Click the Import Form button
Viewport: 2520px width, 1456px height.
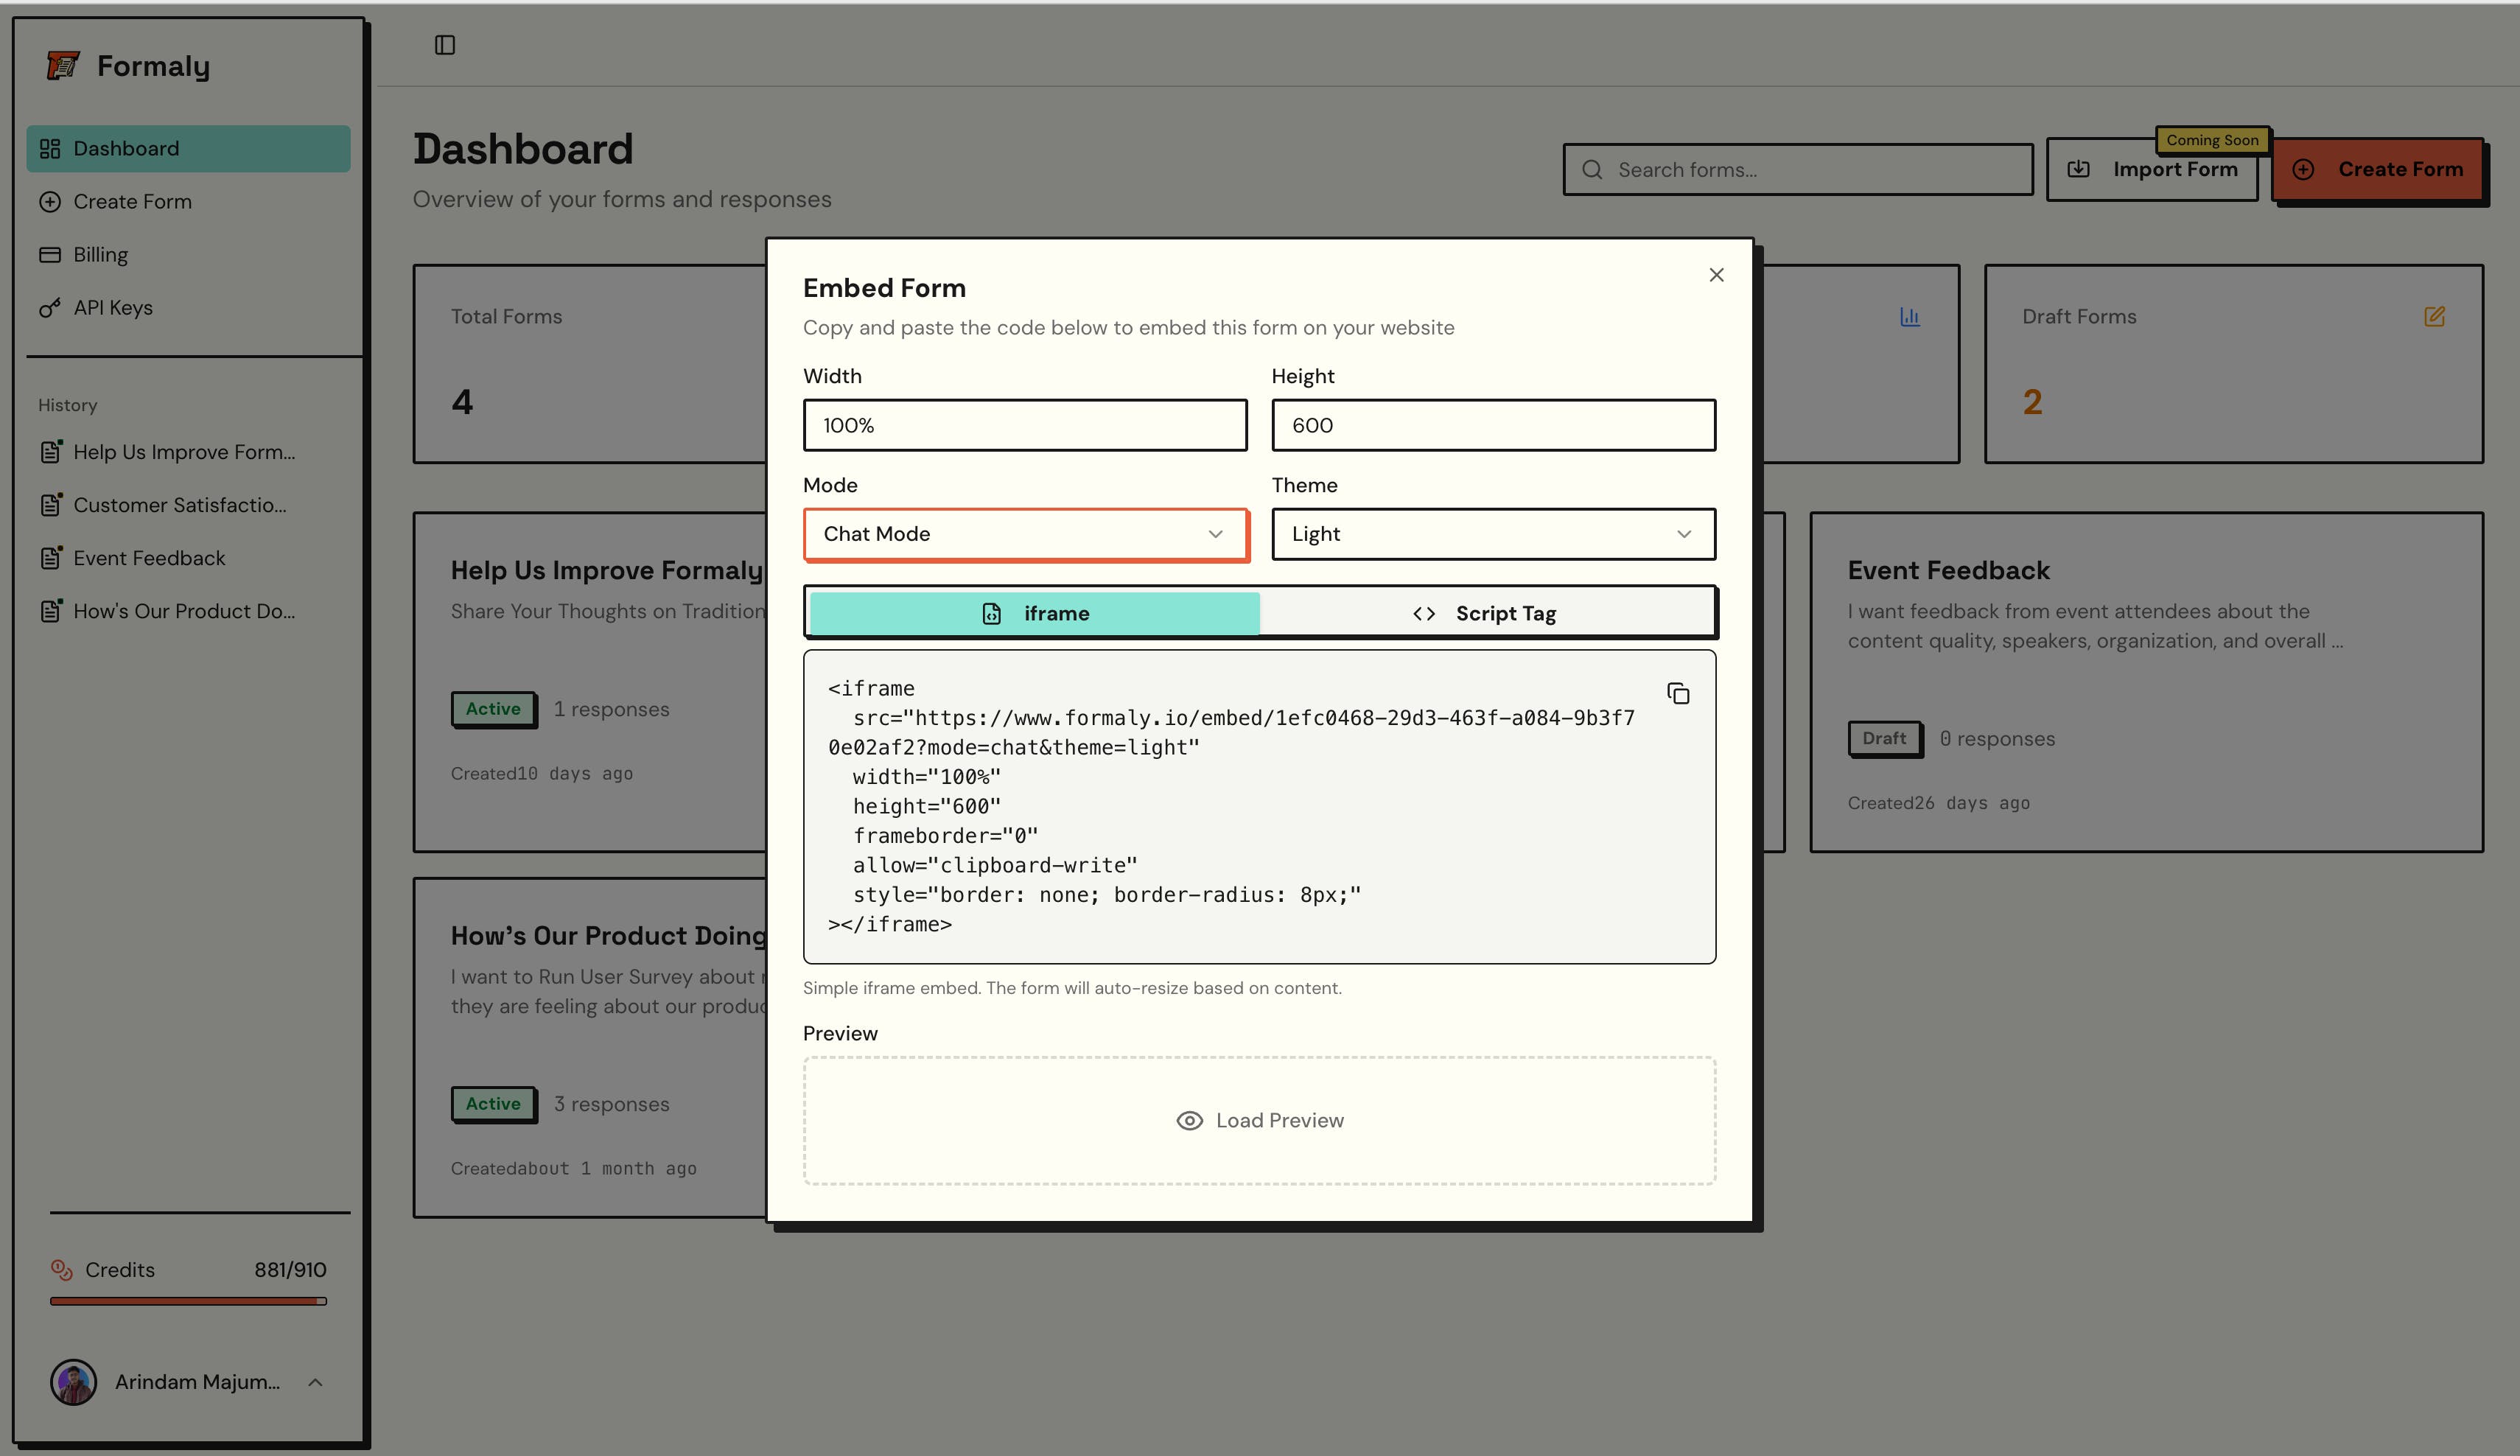point(2152,170)
